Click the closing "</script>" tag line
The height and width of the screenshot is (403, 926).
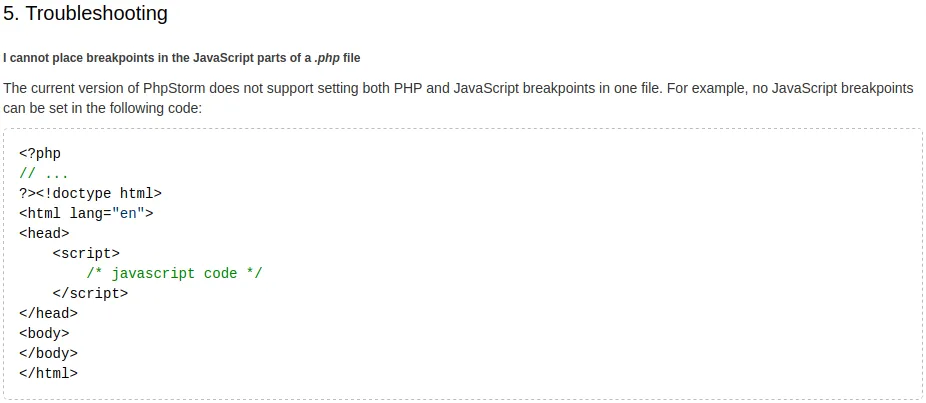[90, 294]
